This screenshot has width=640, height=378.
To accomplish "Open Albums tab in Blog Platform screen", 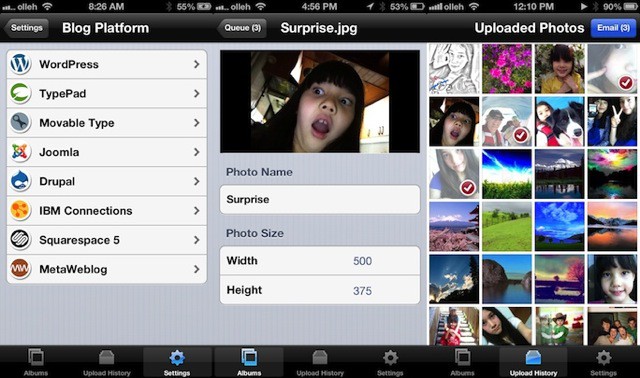I will (x=36, y=362).
